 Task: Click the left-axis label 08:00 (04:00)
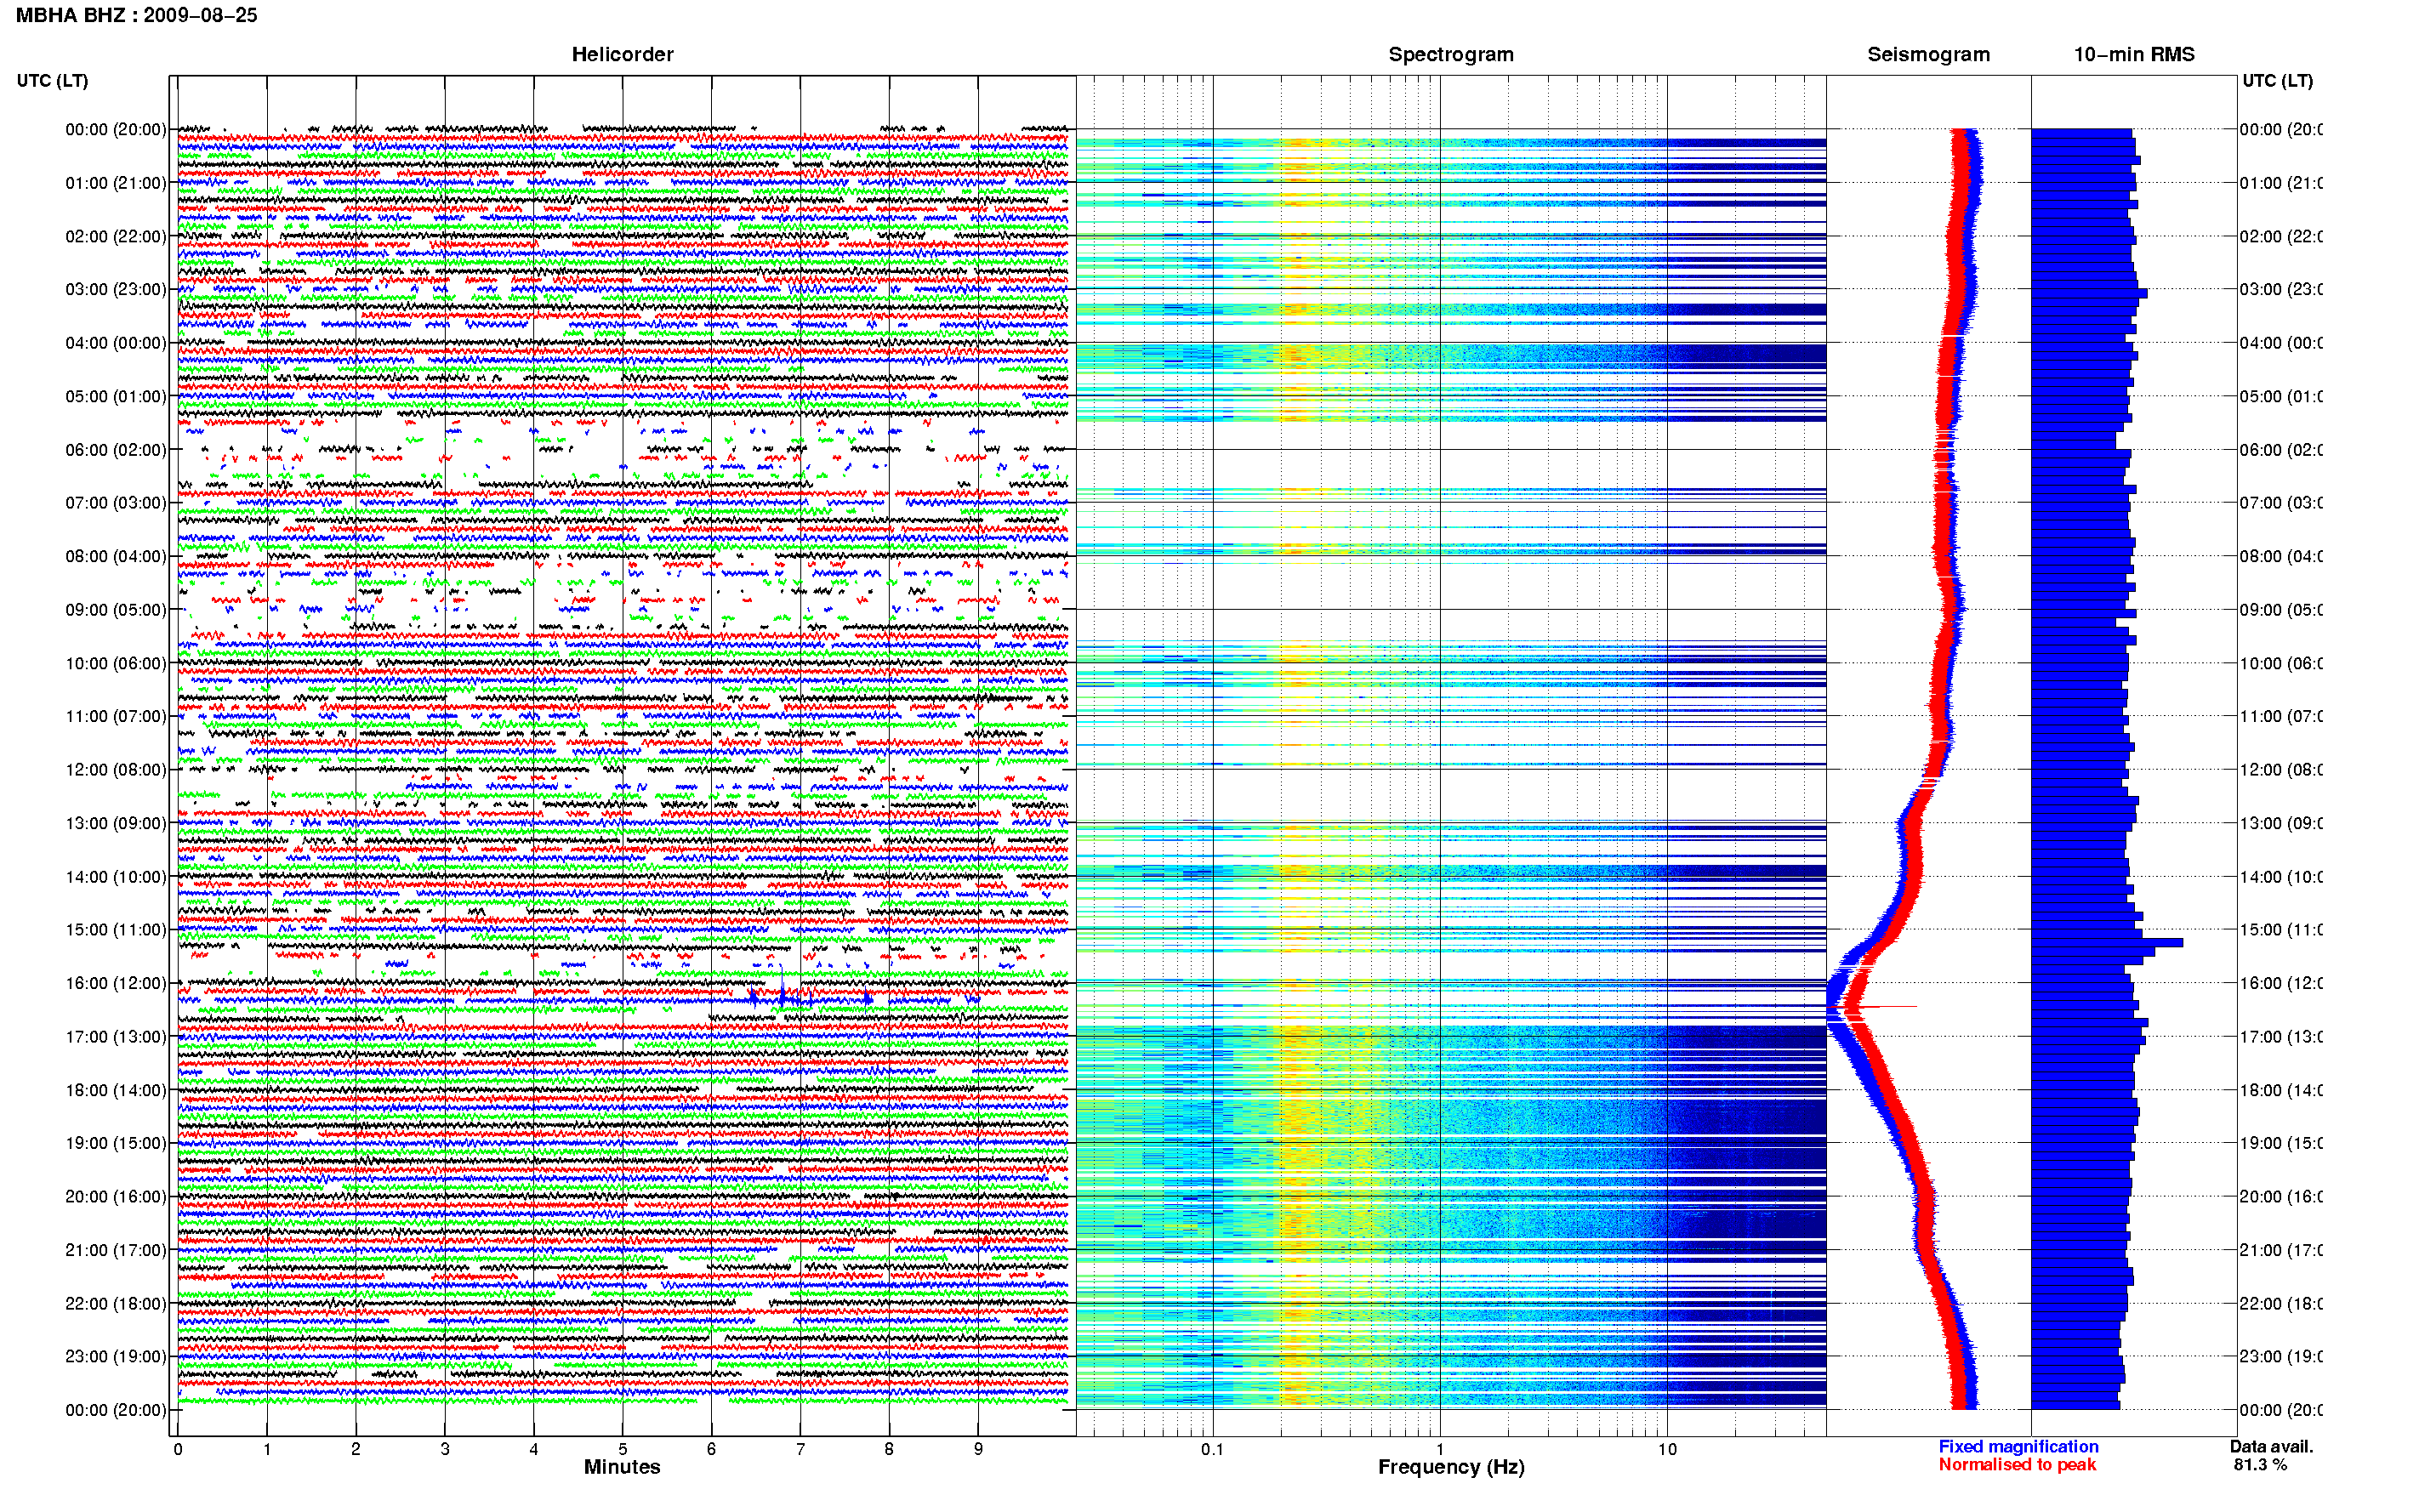(x=116, y=556)
